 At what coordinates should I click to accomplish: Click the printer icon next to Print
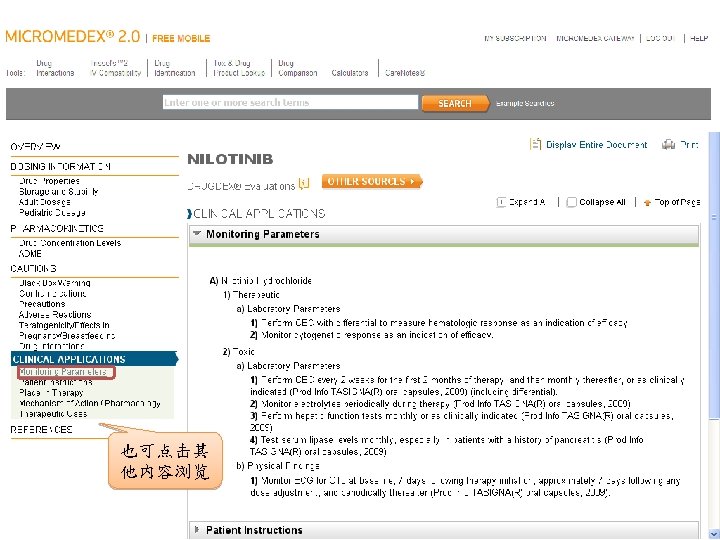(x=668, y=145)
